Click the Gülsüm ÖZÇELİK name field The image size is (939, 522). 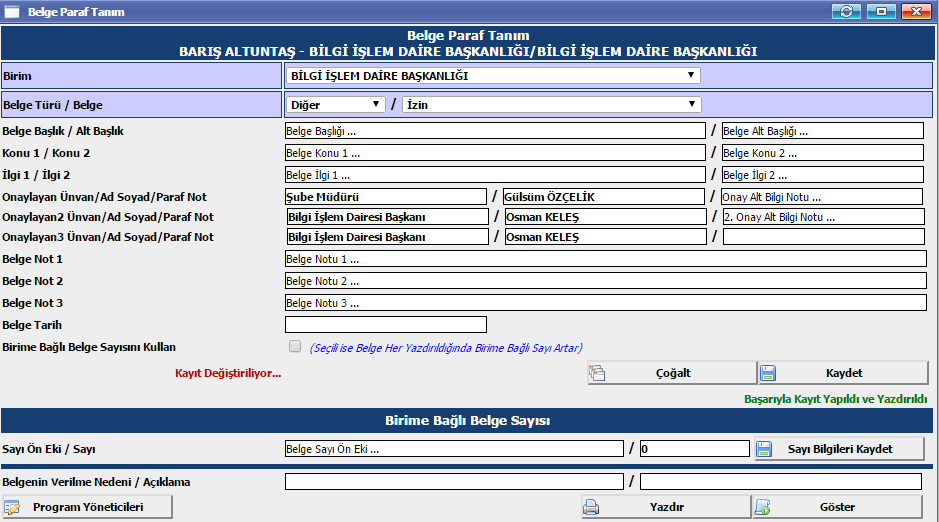(x=603, y=197)
